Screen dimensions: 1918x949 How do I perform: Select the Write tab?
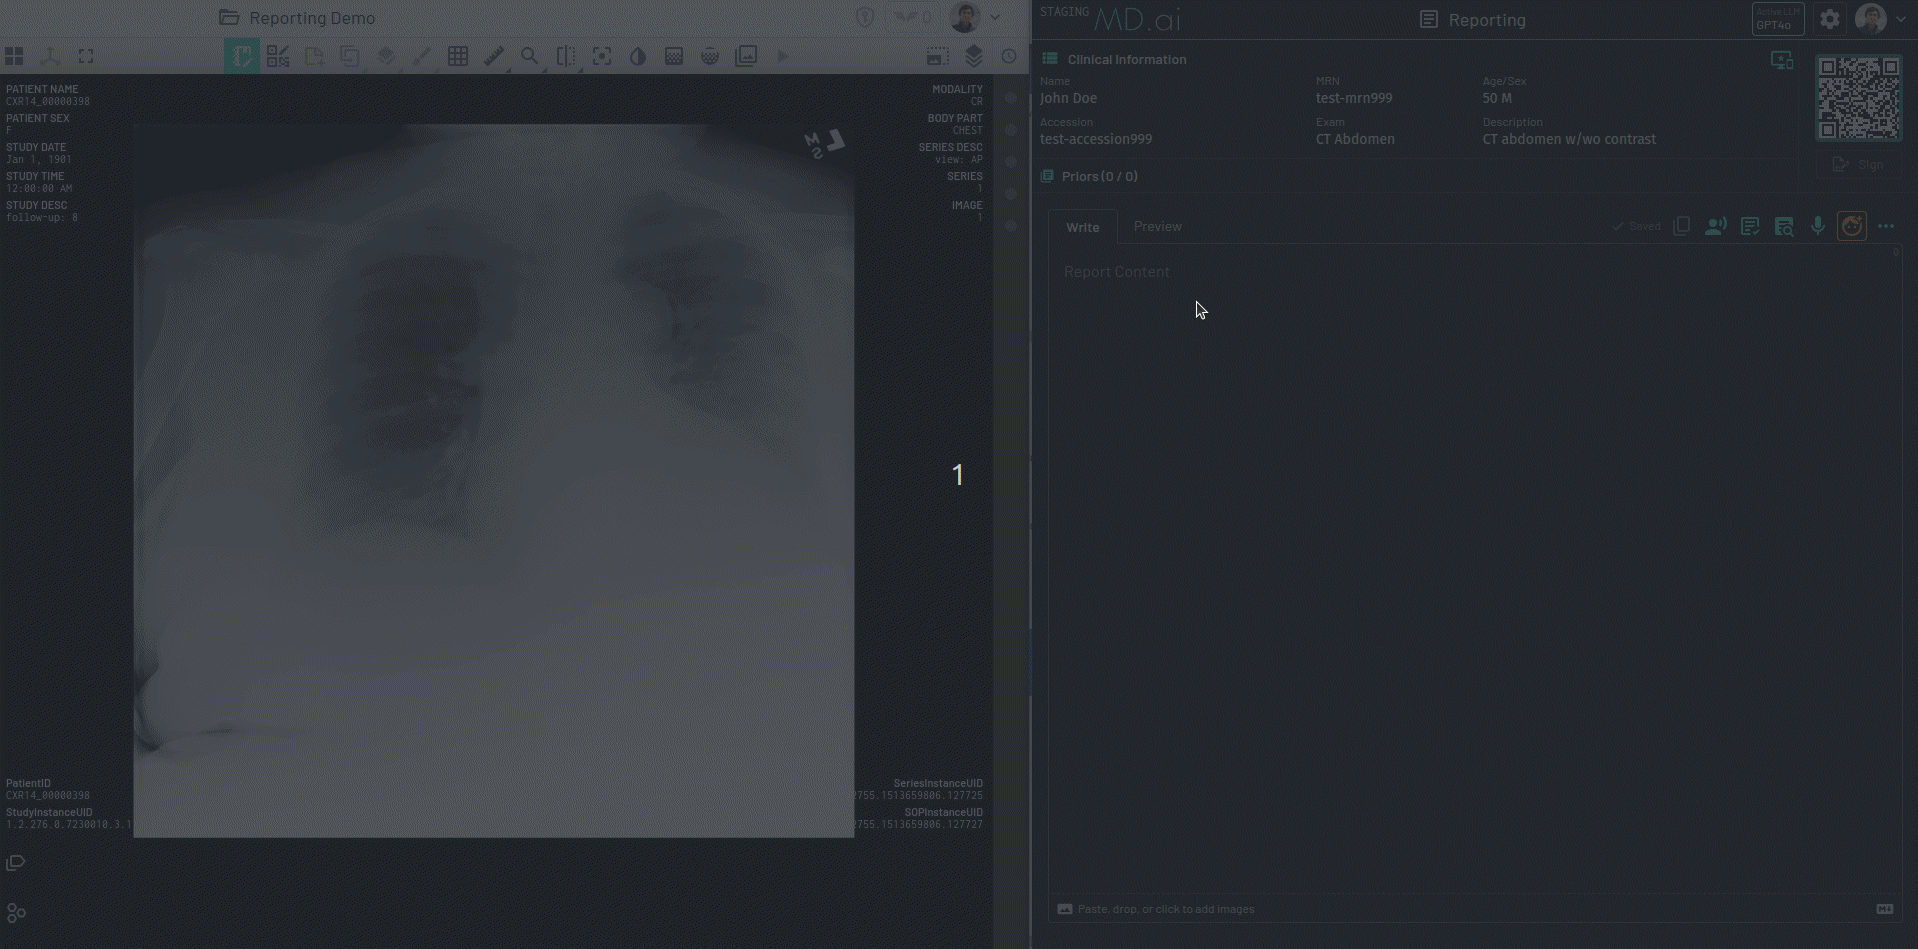click(x=1082, y=228)
